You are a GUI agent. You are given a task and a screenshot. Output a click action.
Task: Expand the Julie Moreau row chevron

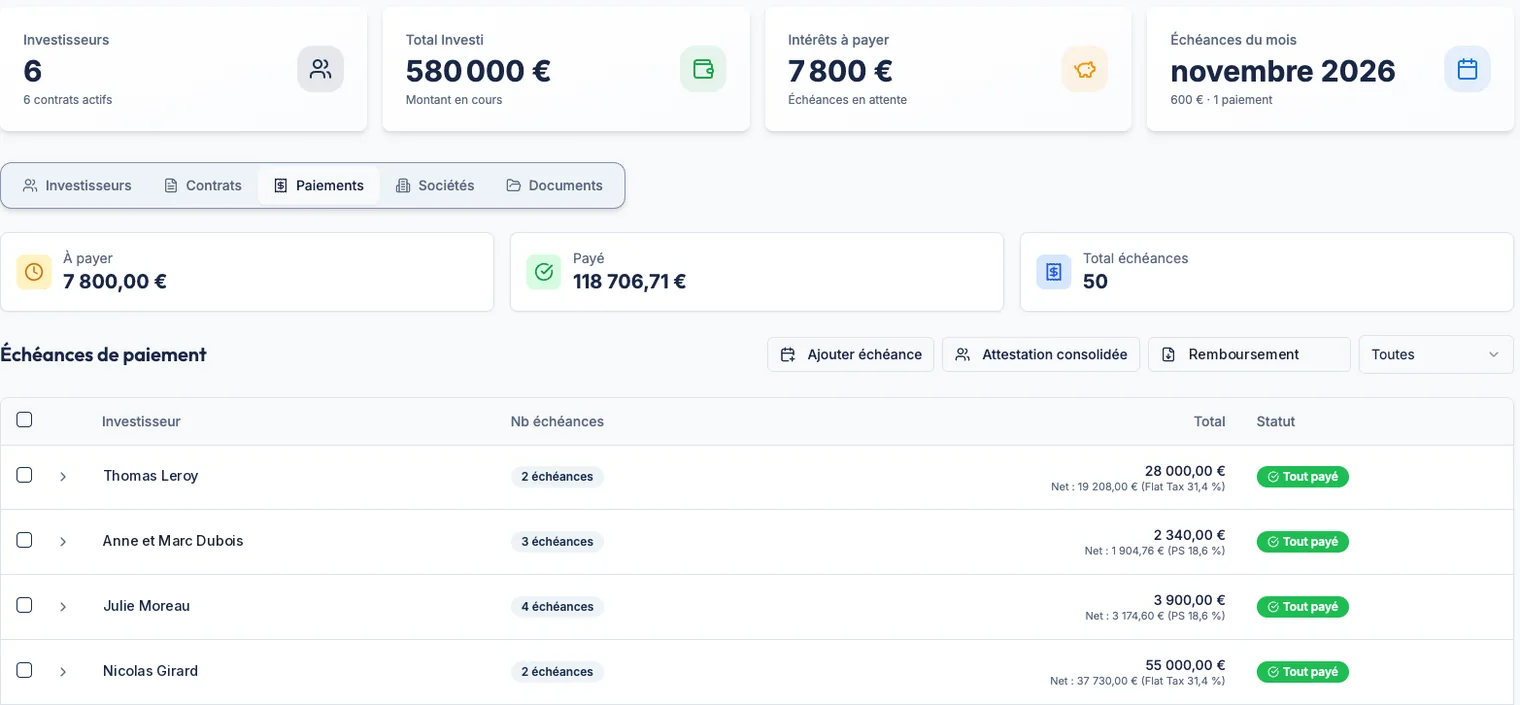[63, 607]
